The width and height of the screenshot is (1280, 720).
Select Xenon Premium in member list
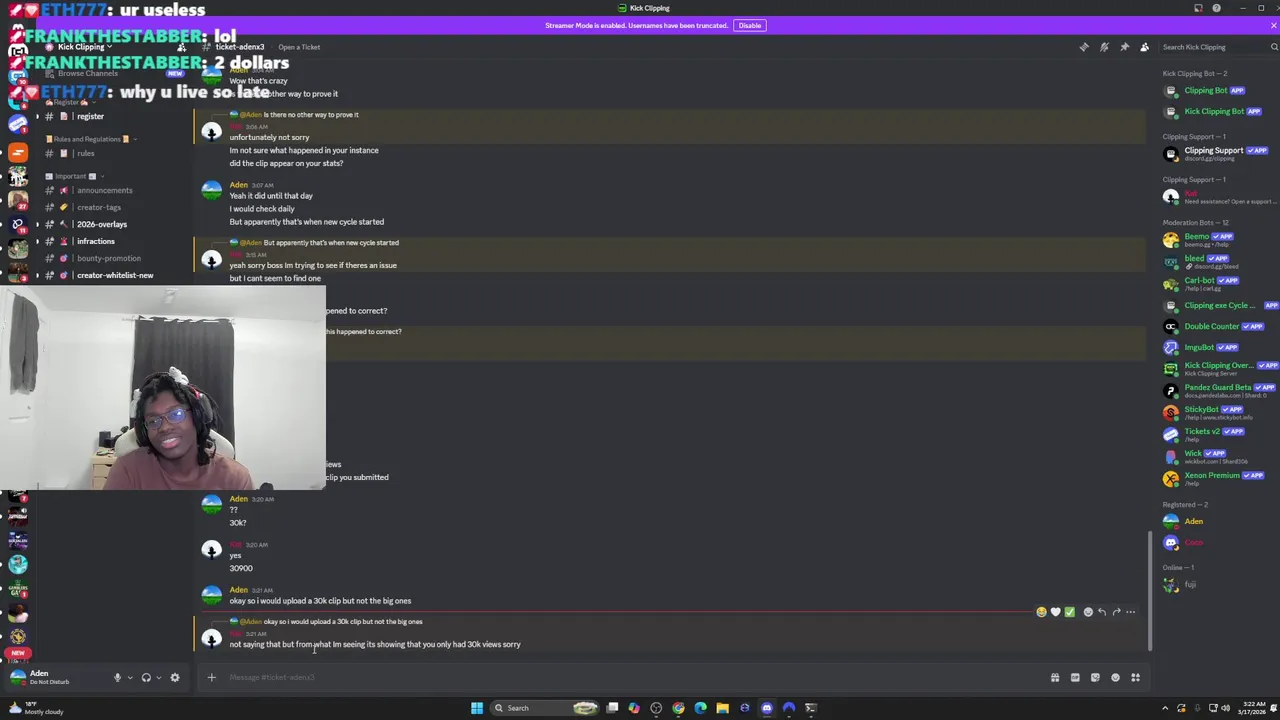(x=1210, y=478)
